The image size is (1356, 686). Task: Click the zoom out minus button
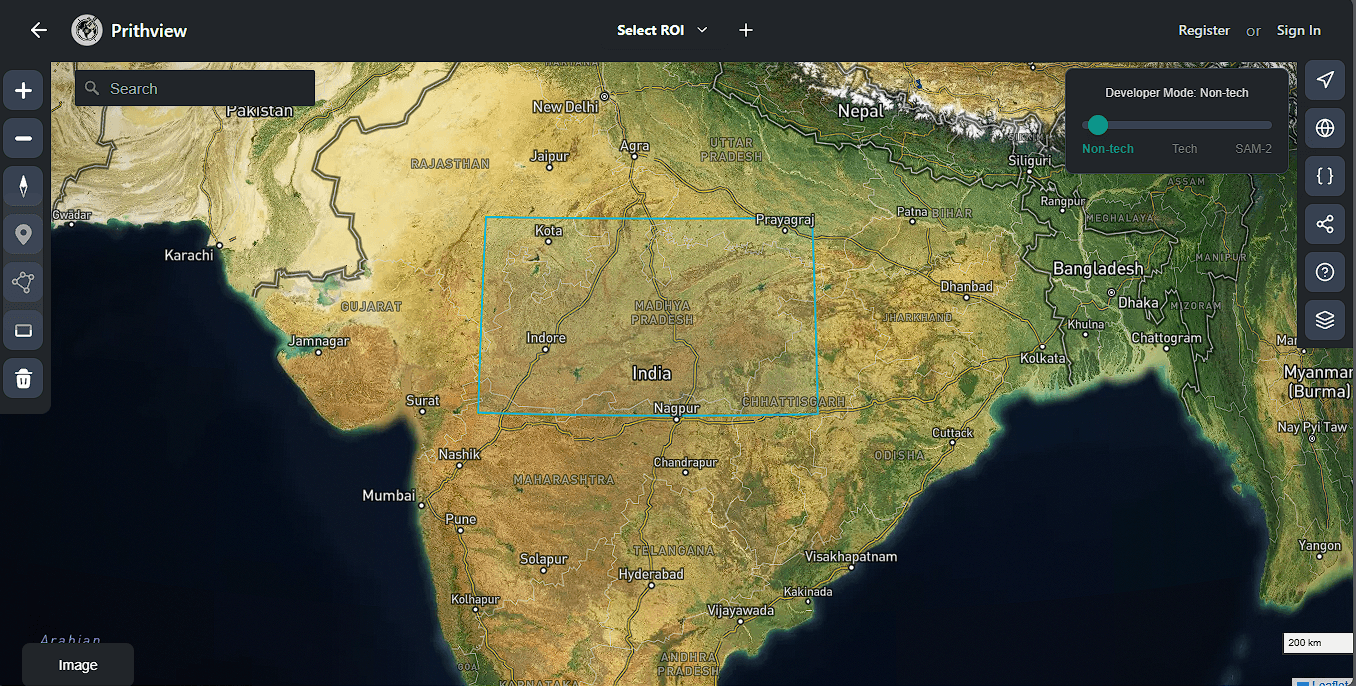tap(23, 138)
